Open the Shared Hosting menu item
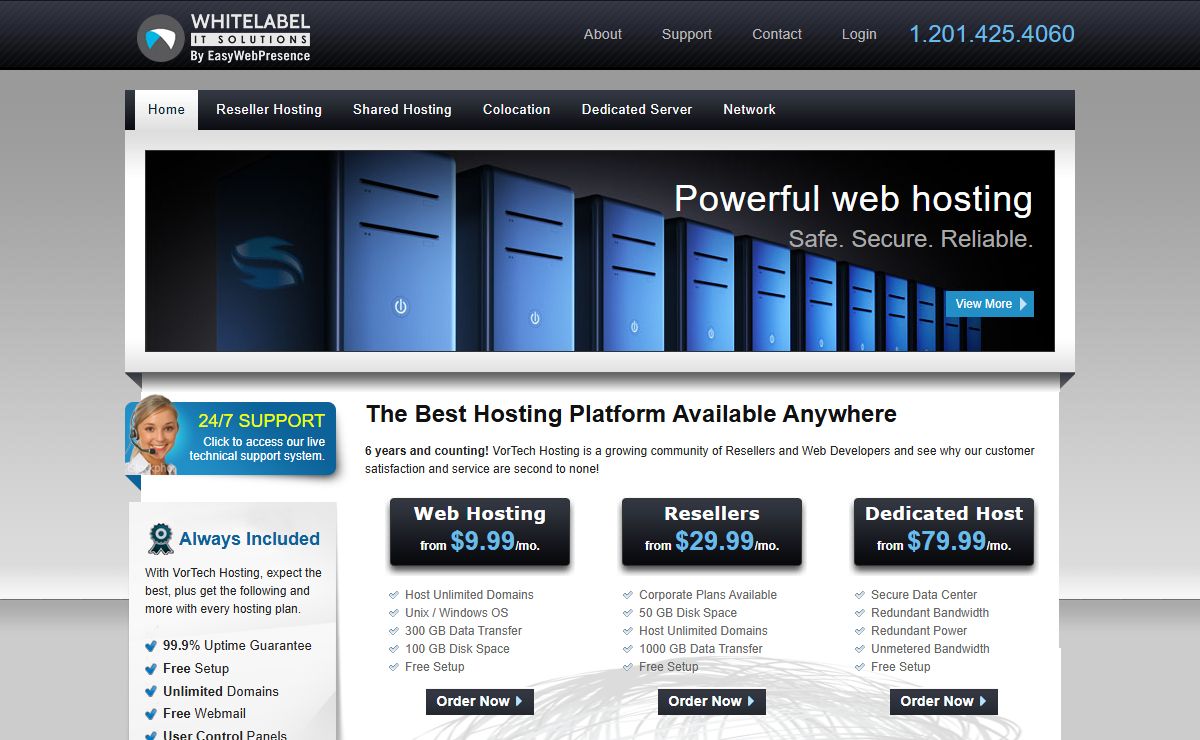This screenshot has width=1200, height=740. point(402,110)
